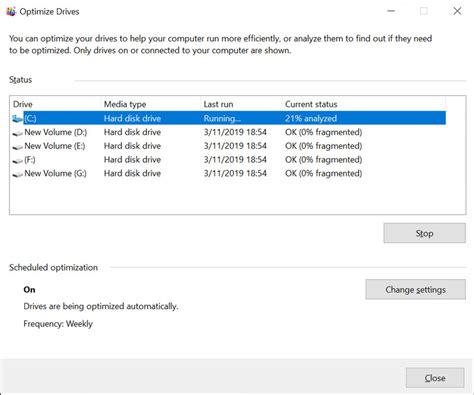The width and height of the screenshot is (474, 395).
Task: Stop the running analysis
Action: pos(424,233)
